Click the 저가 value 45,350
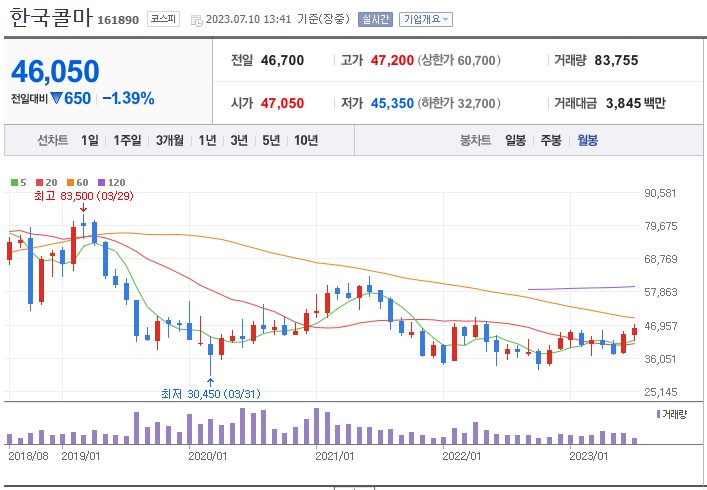The height and width of the screenshot is (490, 707). [392, 103]
